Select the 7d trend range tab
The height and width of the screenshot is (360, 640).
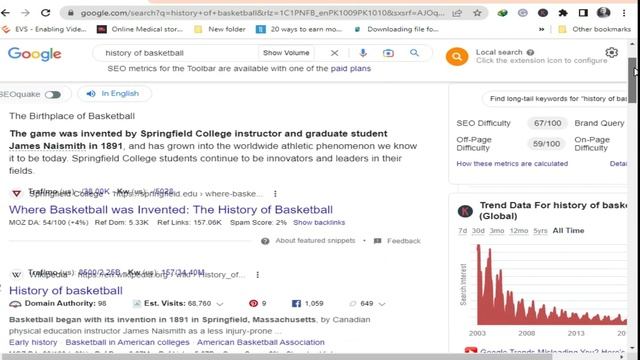pos(462,231)
